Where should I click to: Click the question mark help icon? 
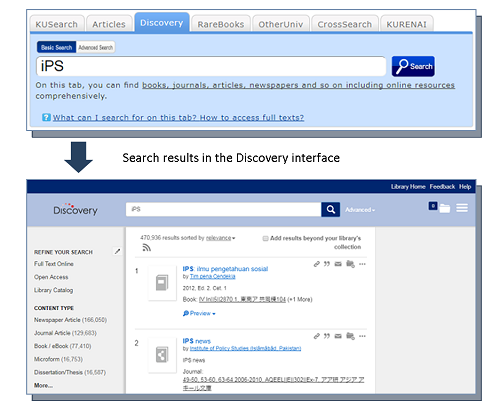click(46, 117)
